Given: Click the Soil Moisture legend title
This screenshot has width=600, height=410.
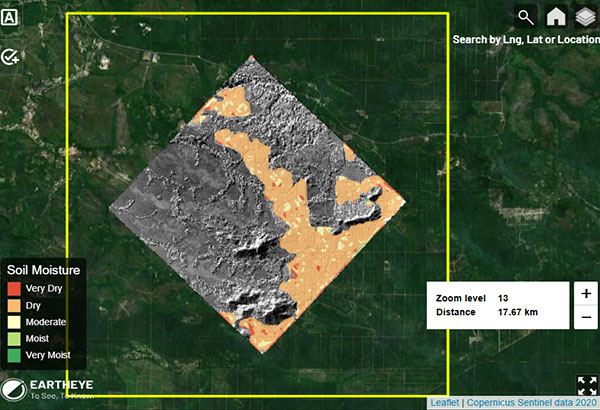Looking at the screenshot, I should click(42, 270).
